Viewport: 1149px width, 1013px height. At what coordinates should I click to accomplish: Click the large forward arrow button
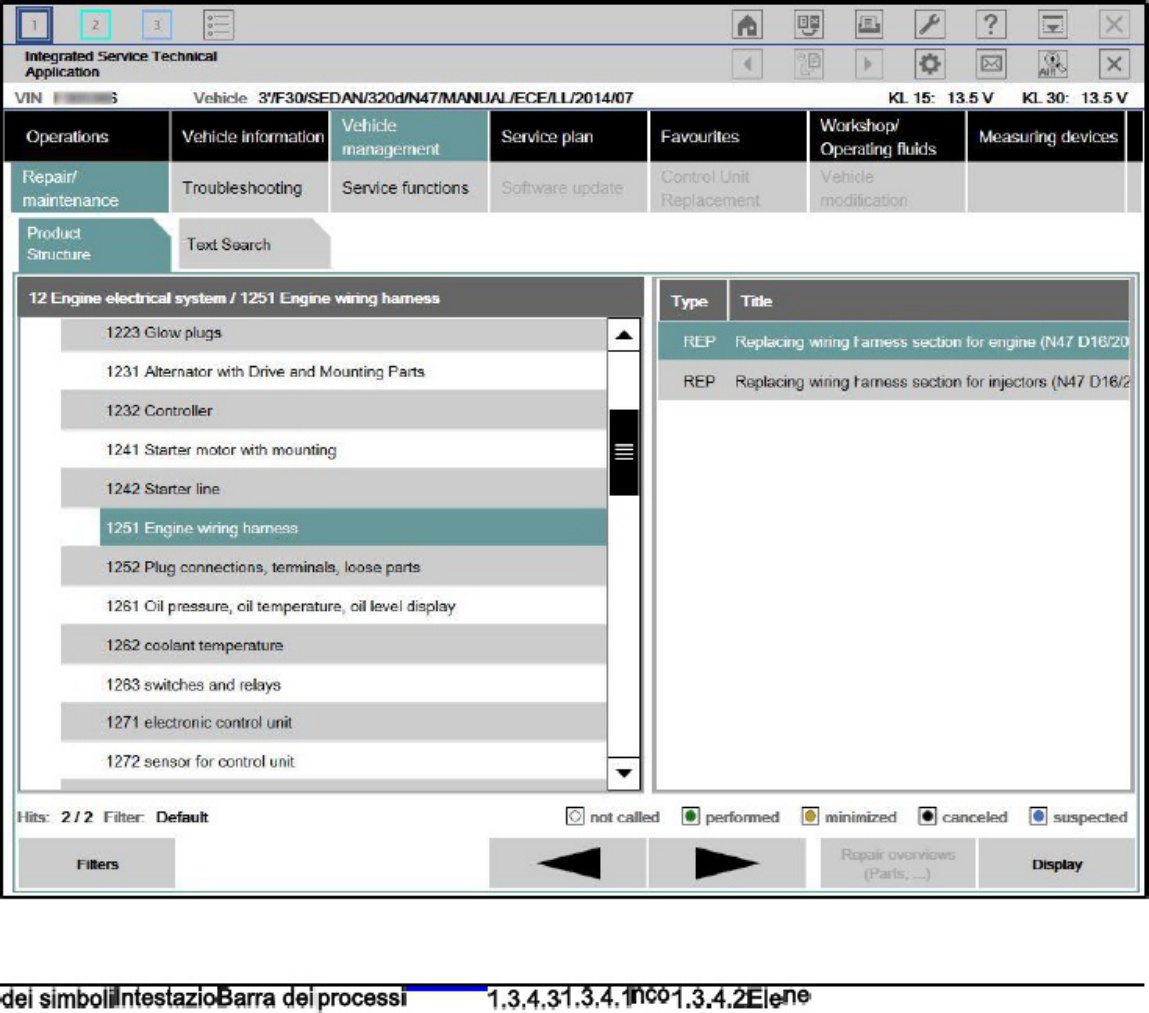coord(727,863)
